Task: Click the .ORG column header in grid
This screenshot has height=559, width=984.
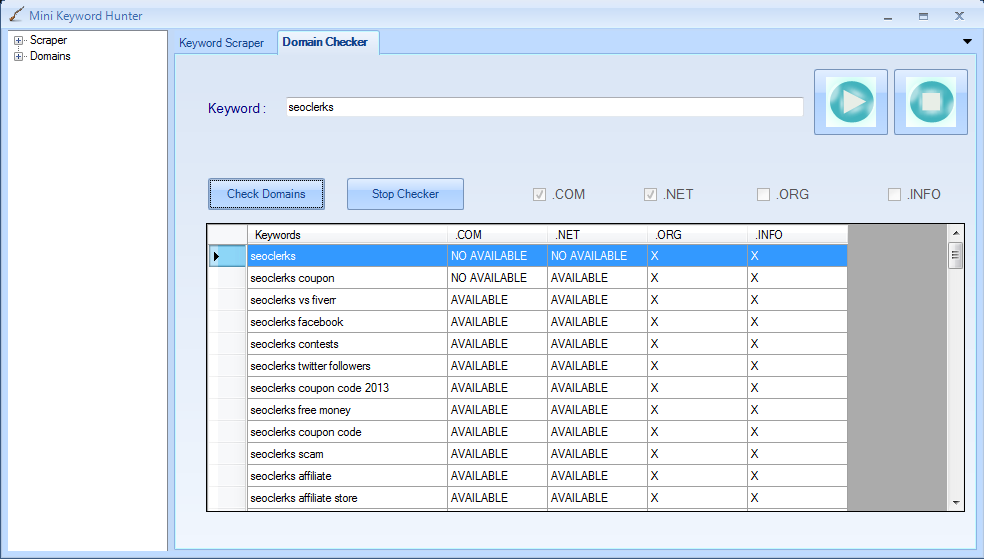Action: [x=697, y=235]
